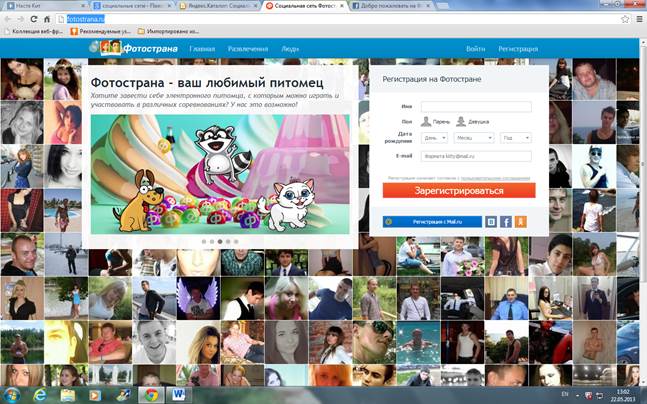Open the Коллекция веб-фр... bookmark
Viewport: 647px width, 404px height.
pos(33,31)
